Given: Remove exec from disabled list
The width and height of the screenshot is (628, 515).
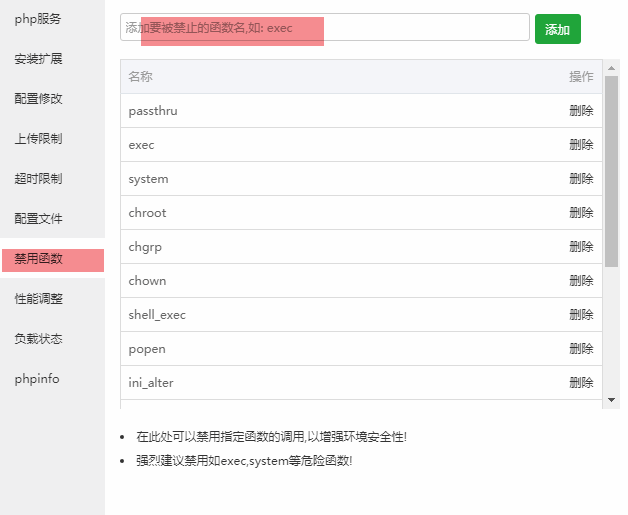Looking at the screenshot, I should [x=581, y=145].
